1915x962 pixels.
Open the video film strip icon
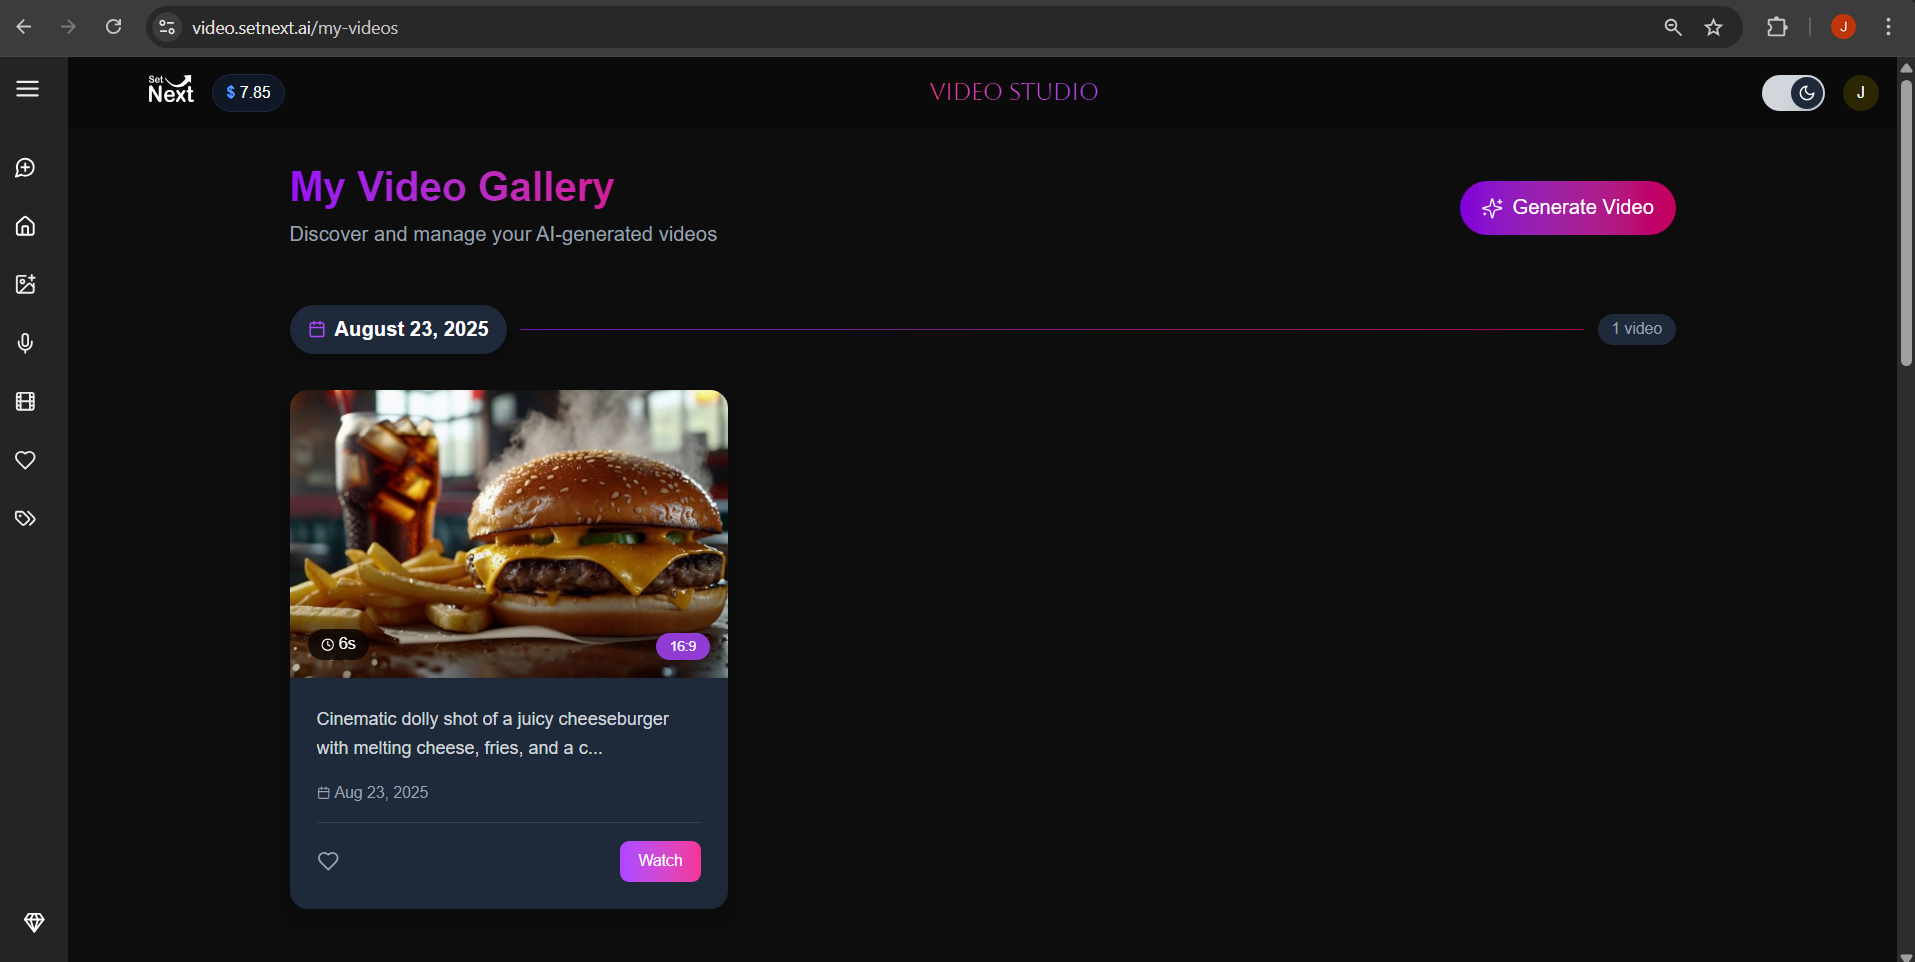coord(26,402)
